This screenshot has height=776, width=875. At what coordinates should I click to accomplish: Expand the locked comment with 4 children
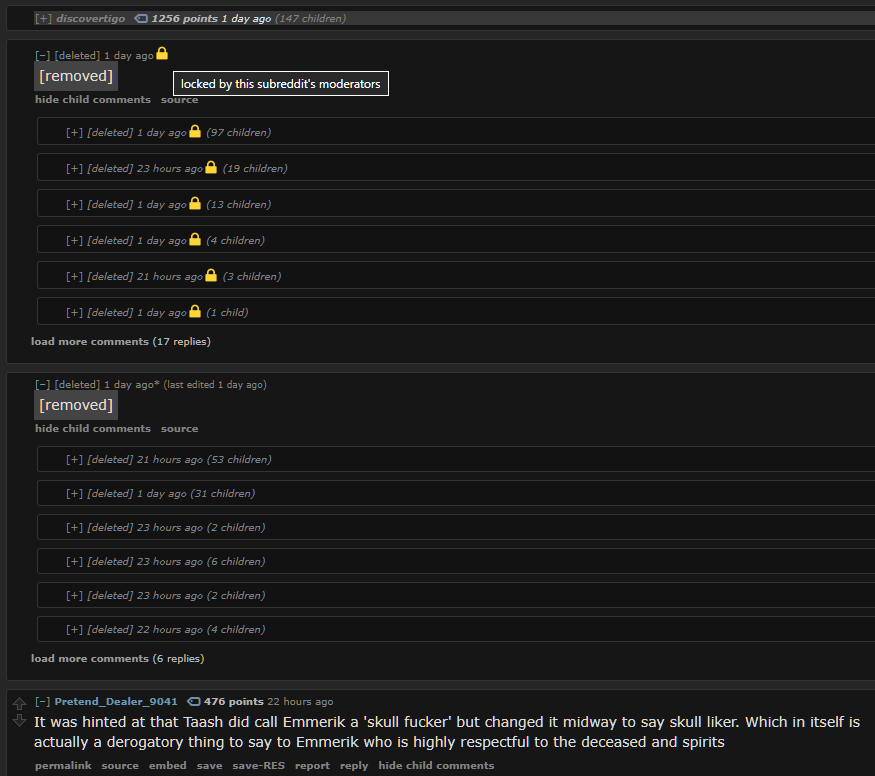(x=74, y=240)
